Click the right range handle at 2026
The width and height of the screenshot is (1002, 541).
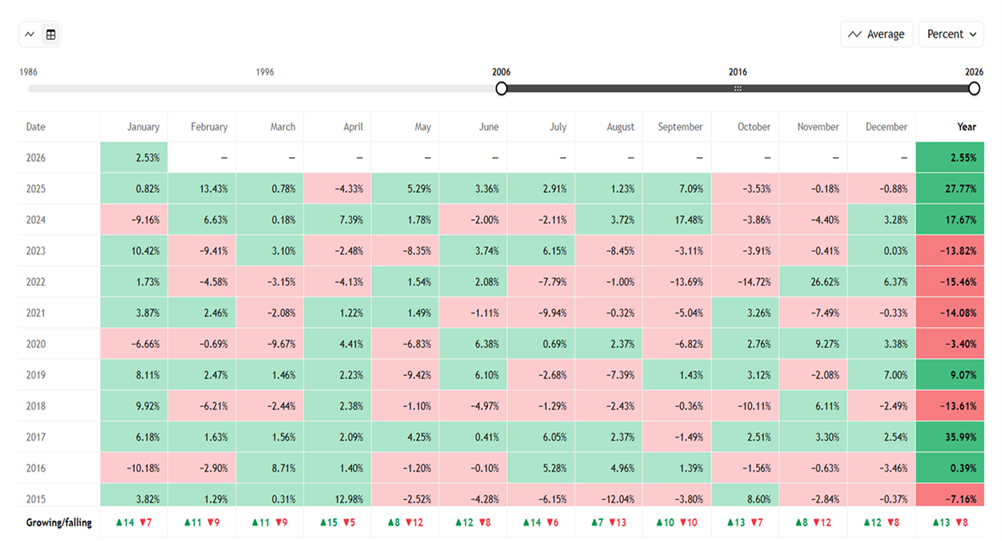coord(974,88)
